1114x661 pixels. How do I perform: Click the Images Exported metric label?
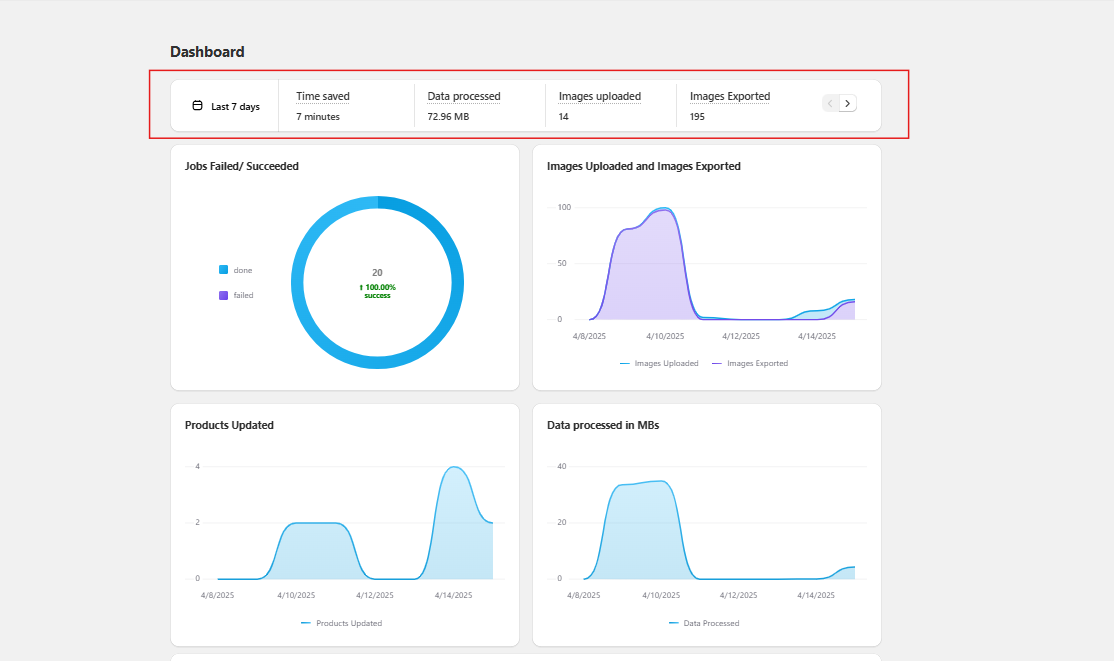coord(730,96)
